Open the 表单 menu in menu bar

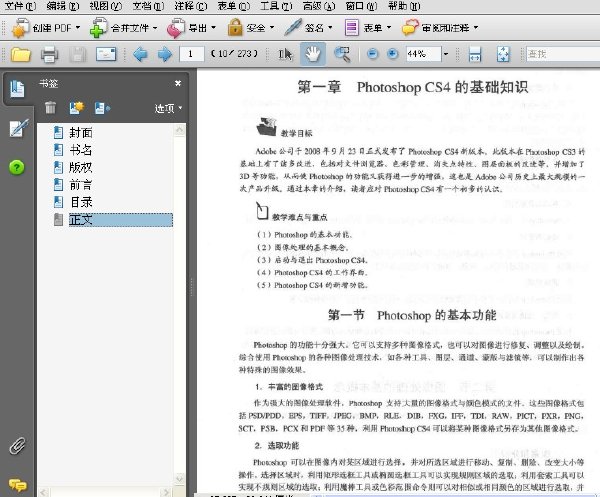pyautogui.click(x=233, y=6)
